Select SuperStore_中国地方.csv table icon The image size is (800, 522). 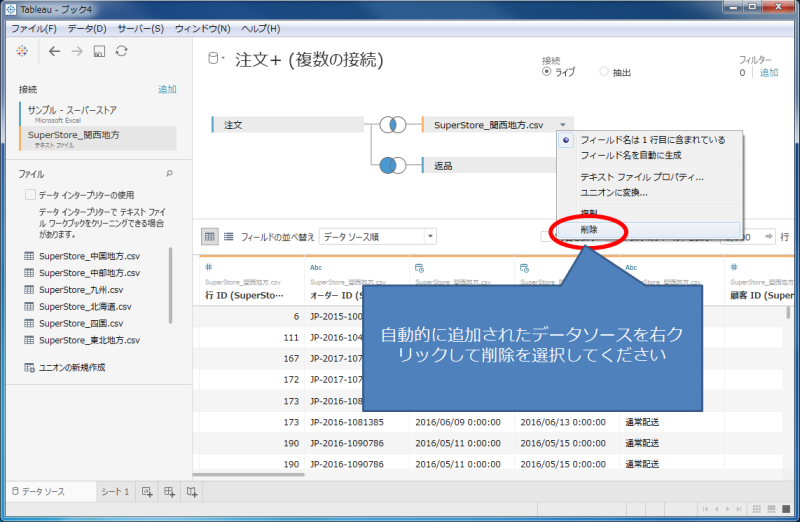[29, 256]
